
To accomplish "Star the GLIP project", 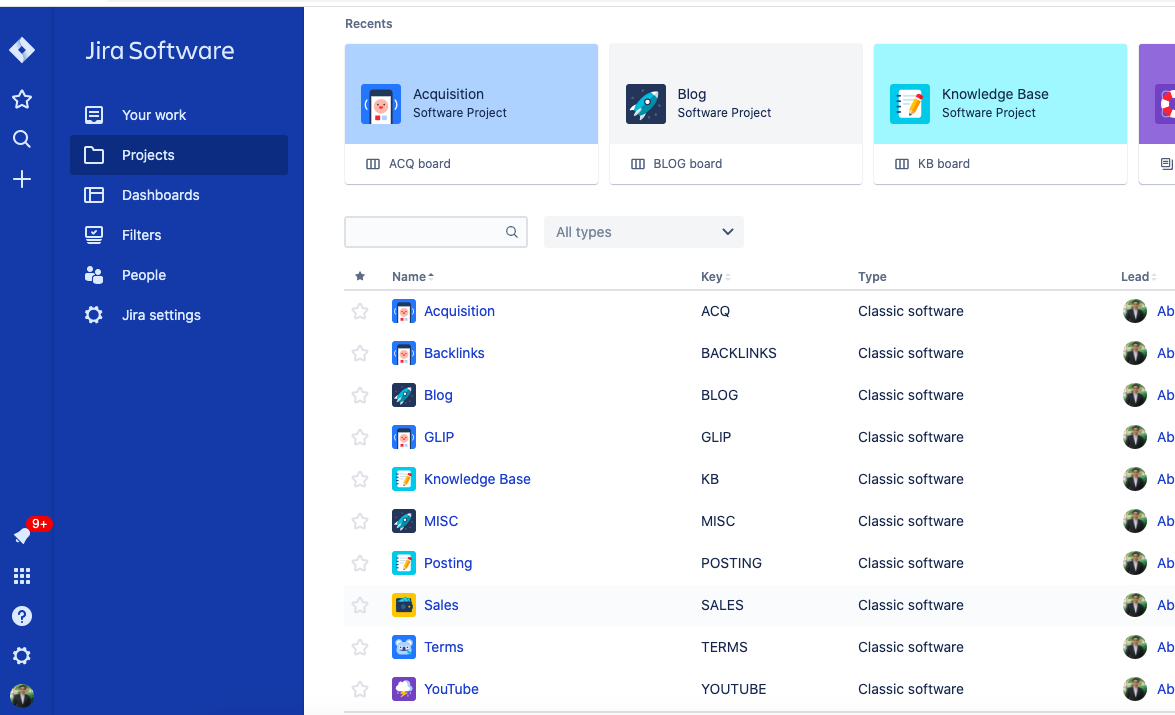I will point(360,437).
